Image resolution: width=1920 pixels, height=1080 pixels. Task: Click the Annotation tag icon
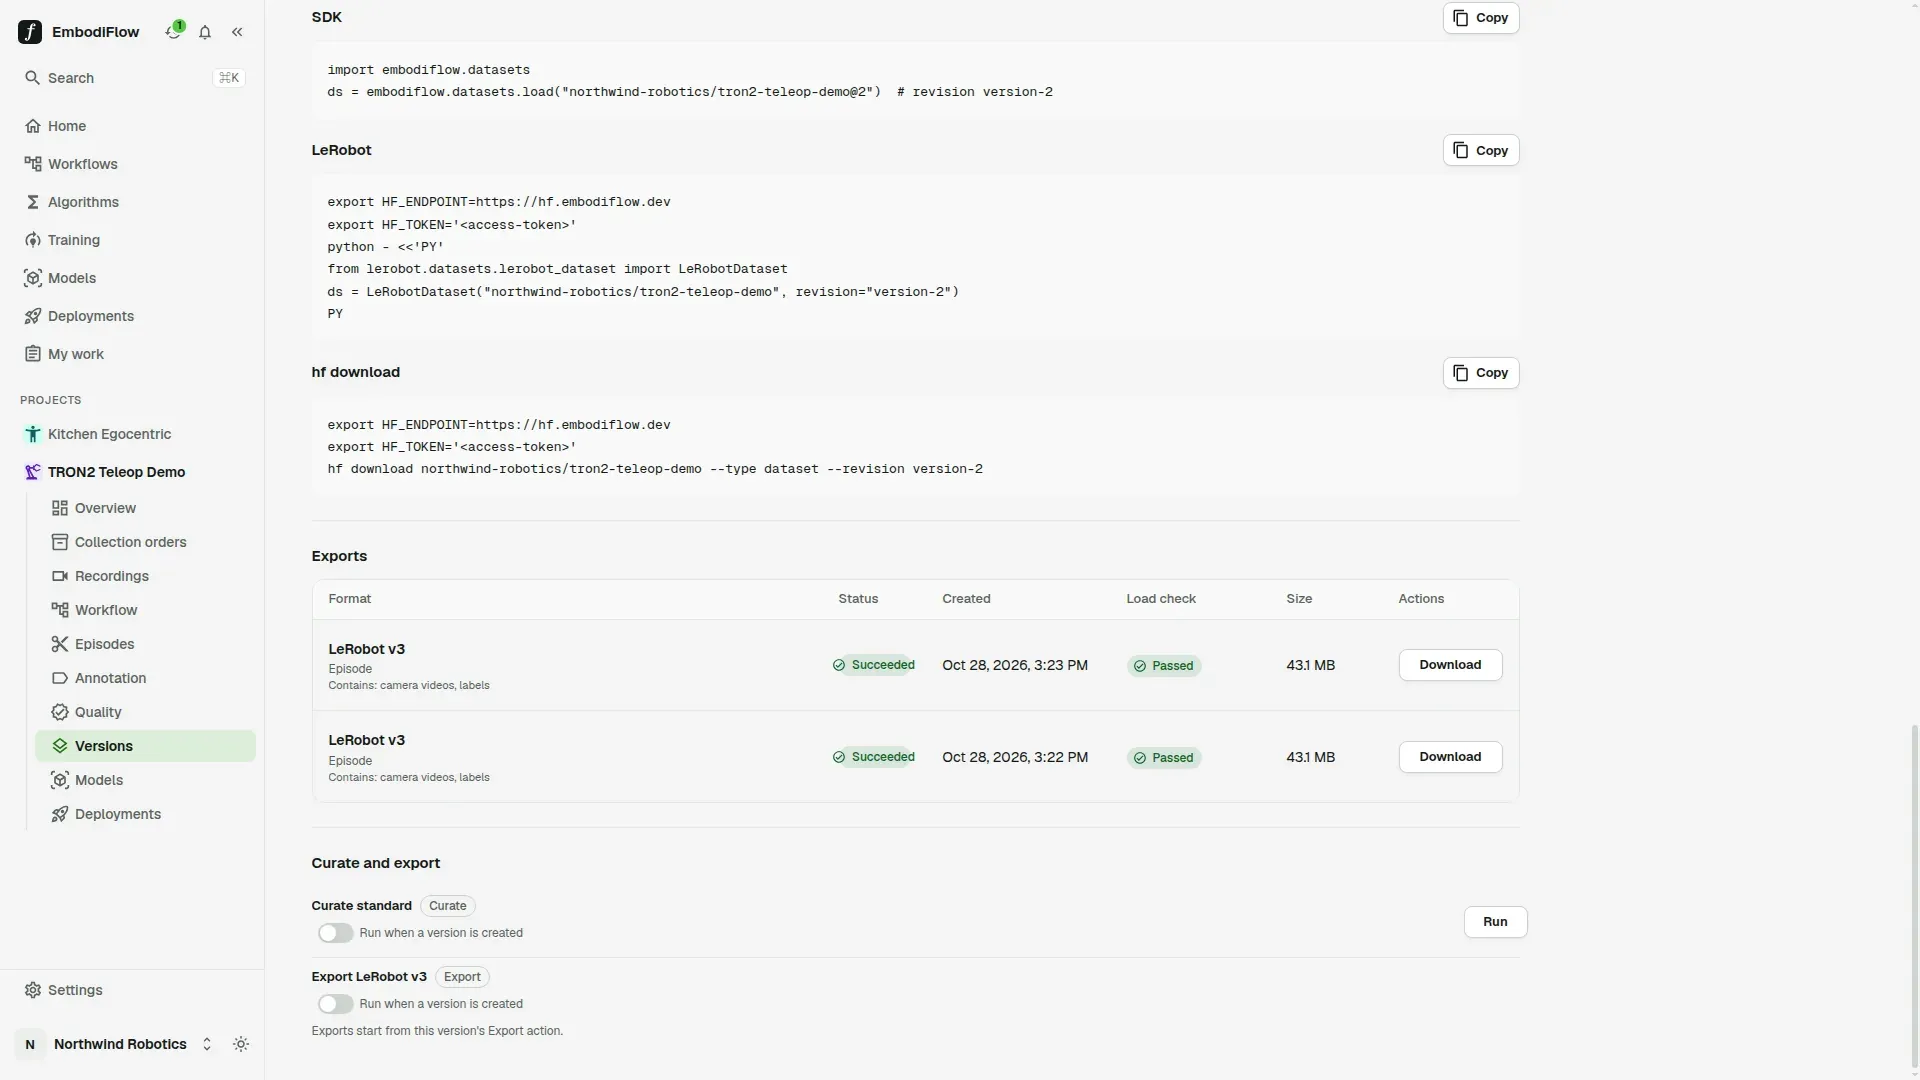60,678
